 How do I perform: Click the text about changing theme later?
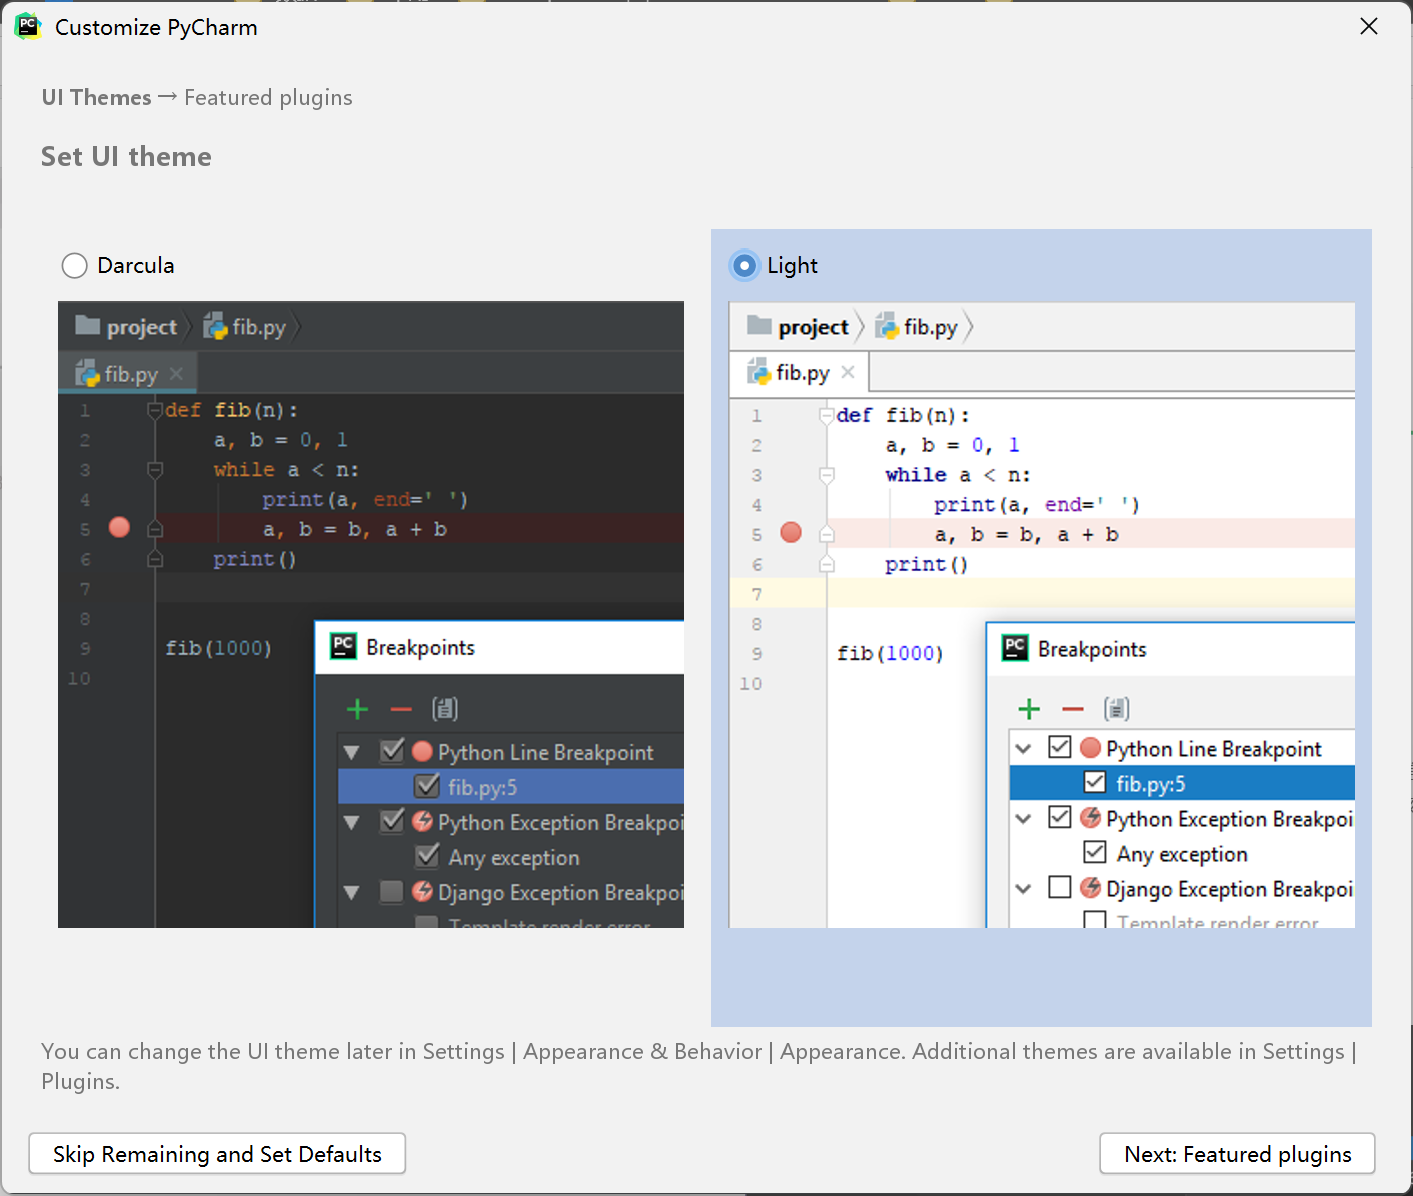coord(699,1066)
